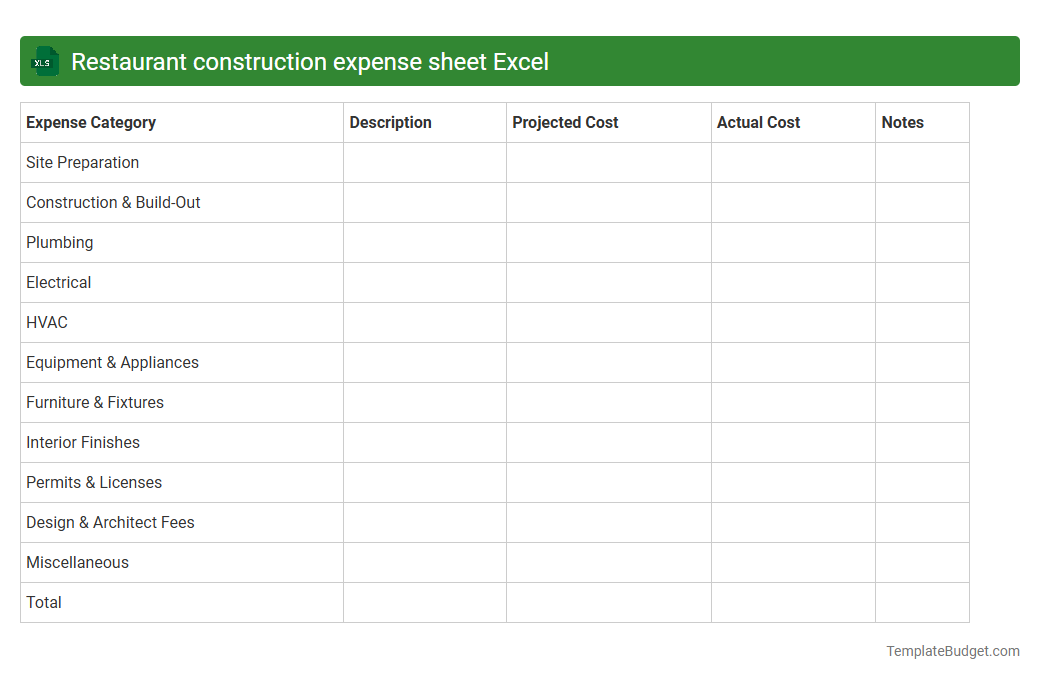Select the Construction & Build-Out category
The height and width of the screenshot is (680, 1040).
coord(113,202)
